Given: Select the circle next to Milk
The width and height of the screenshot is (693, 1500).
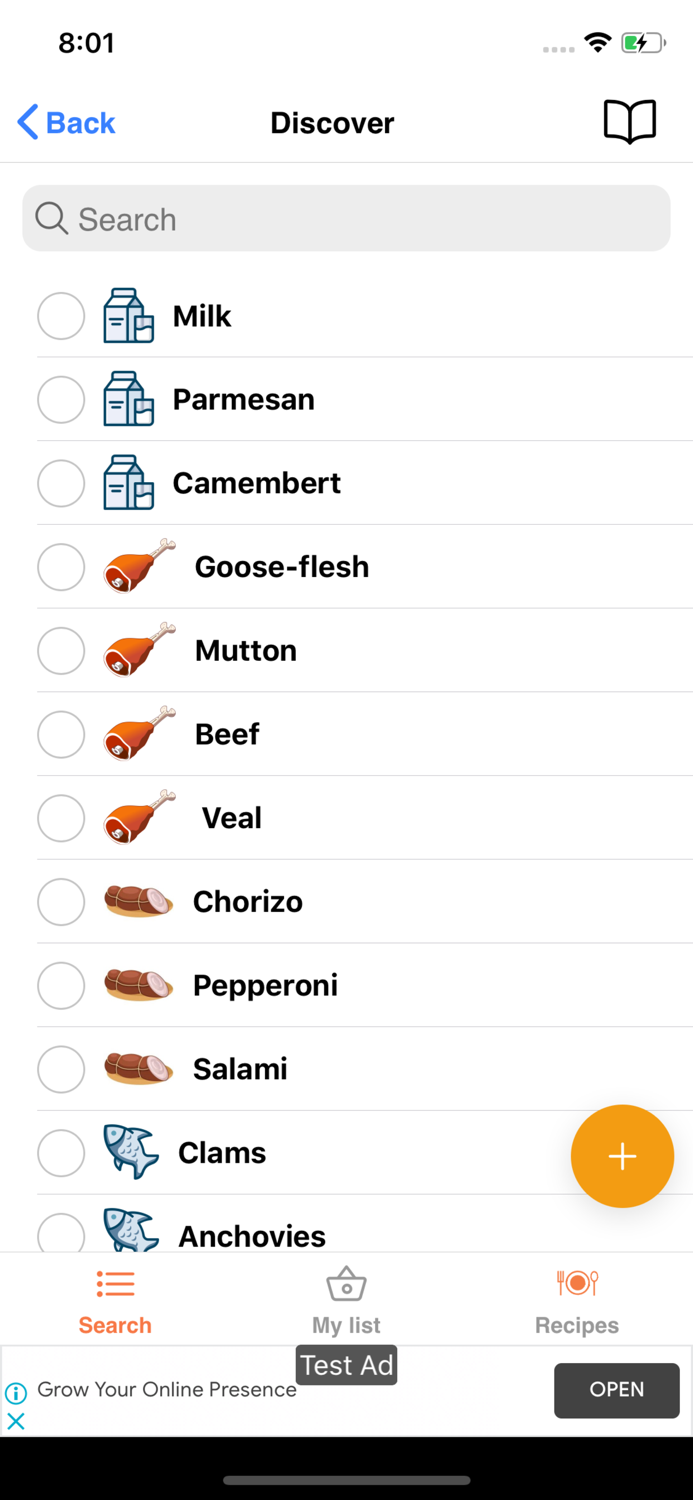Looking at the screenshot, I should [61, 315].
